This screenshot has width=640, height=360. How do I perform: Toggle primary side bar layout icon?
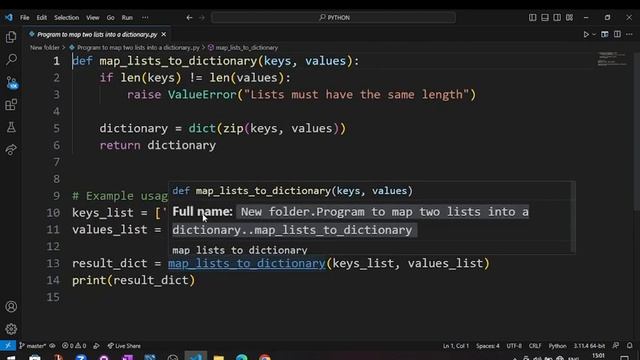coord(533,18)
